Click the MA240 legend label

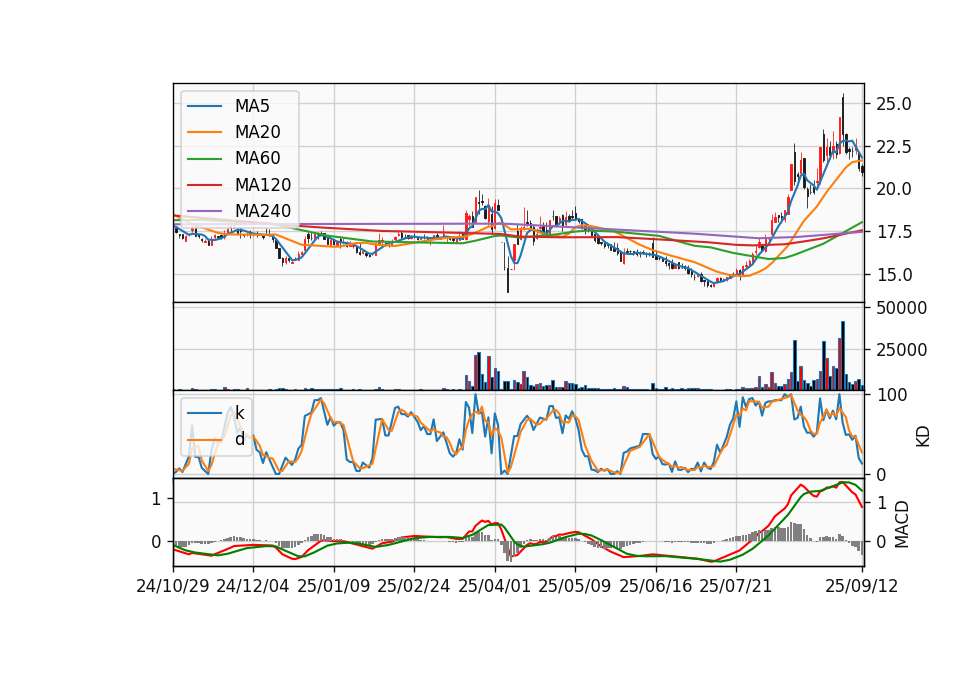[263, 211]
